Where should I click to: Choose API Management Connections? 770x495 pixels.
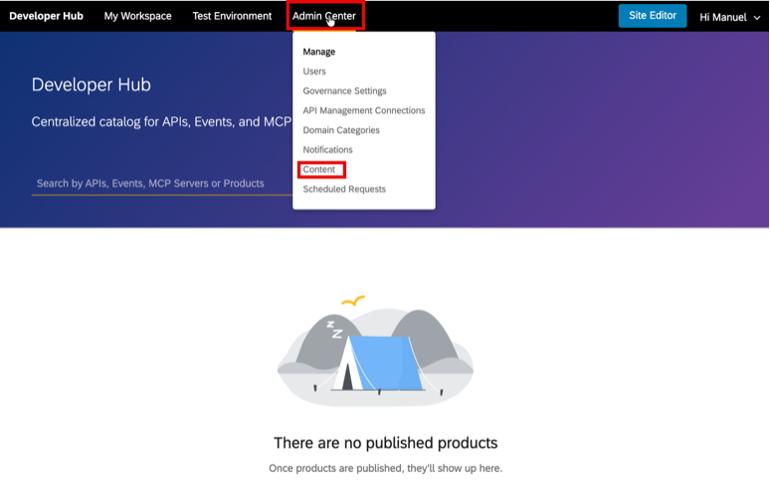pos(364,110)
